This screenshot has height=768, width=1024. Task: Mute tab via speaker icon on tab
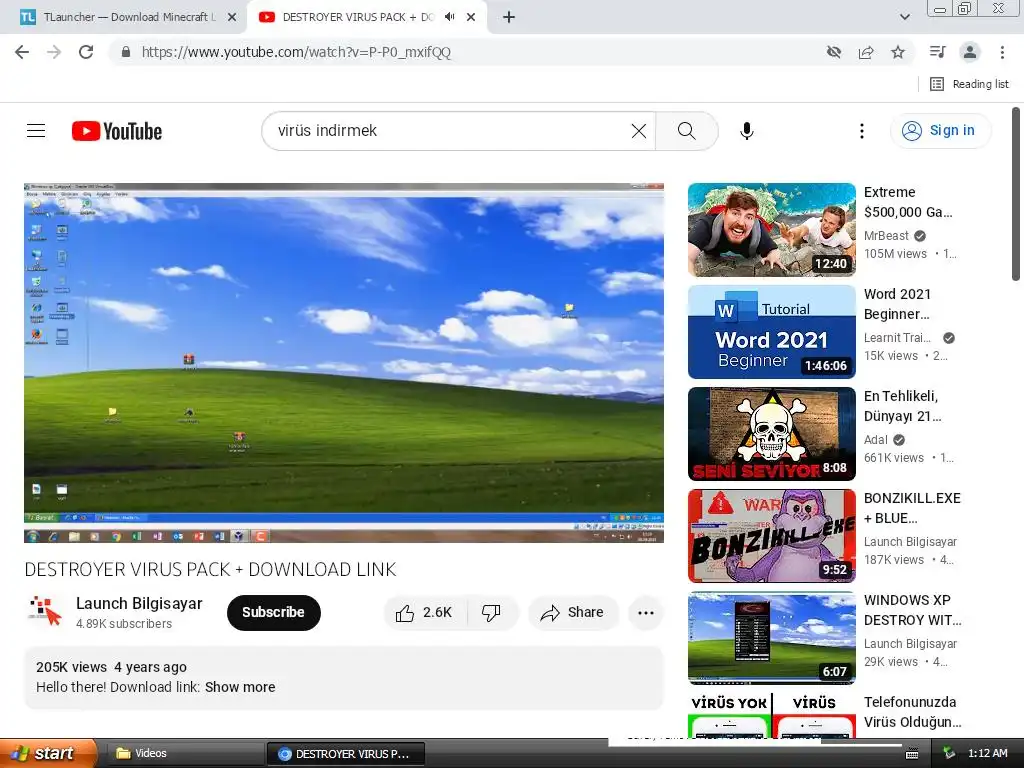pyautogui.click(x=449, y=17)
